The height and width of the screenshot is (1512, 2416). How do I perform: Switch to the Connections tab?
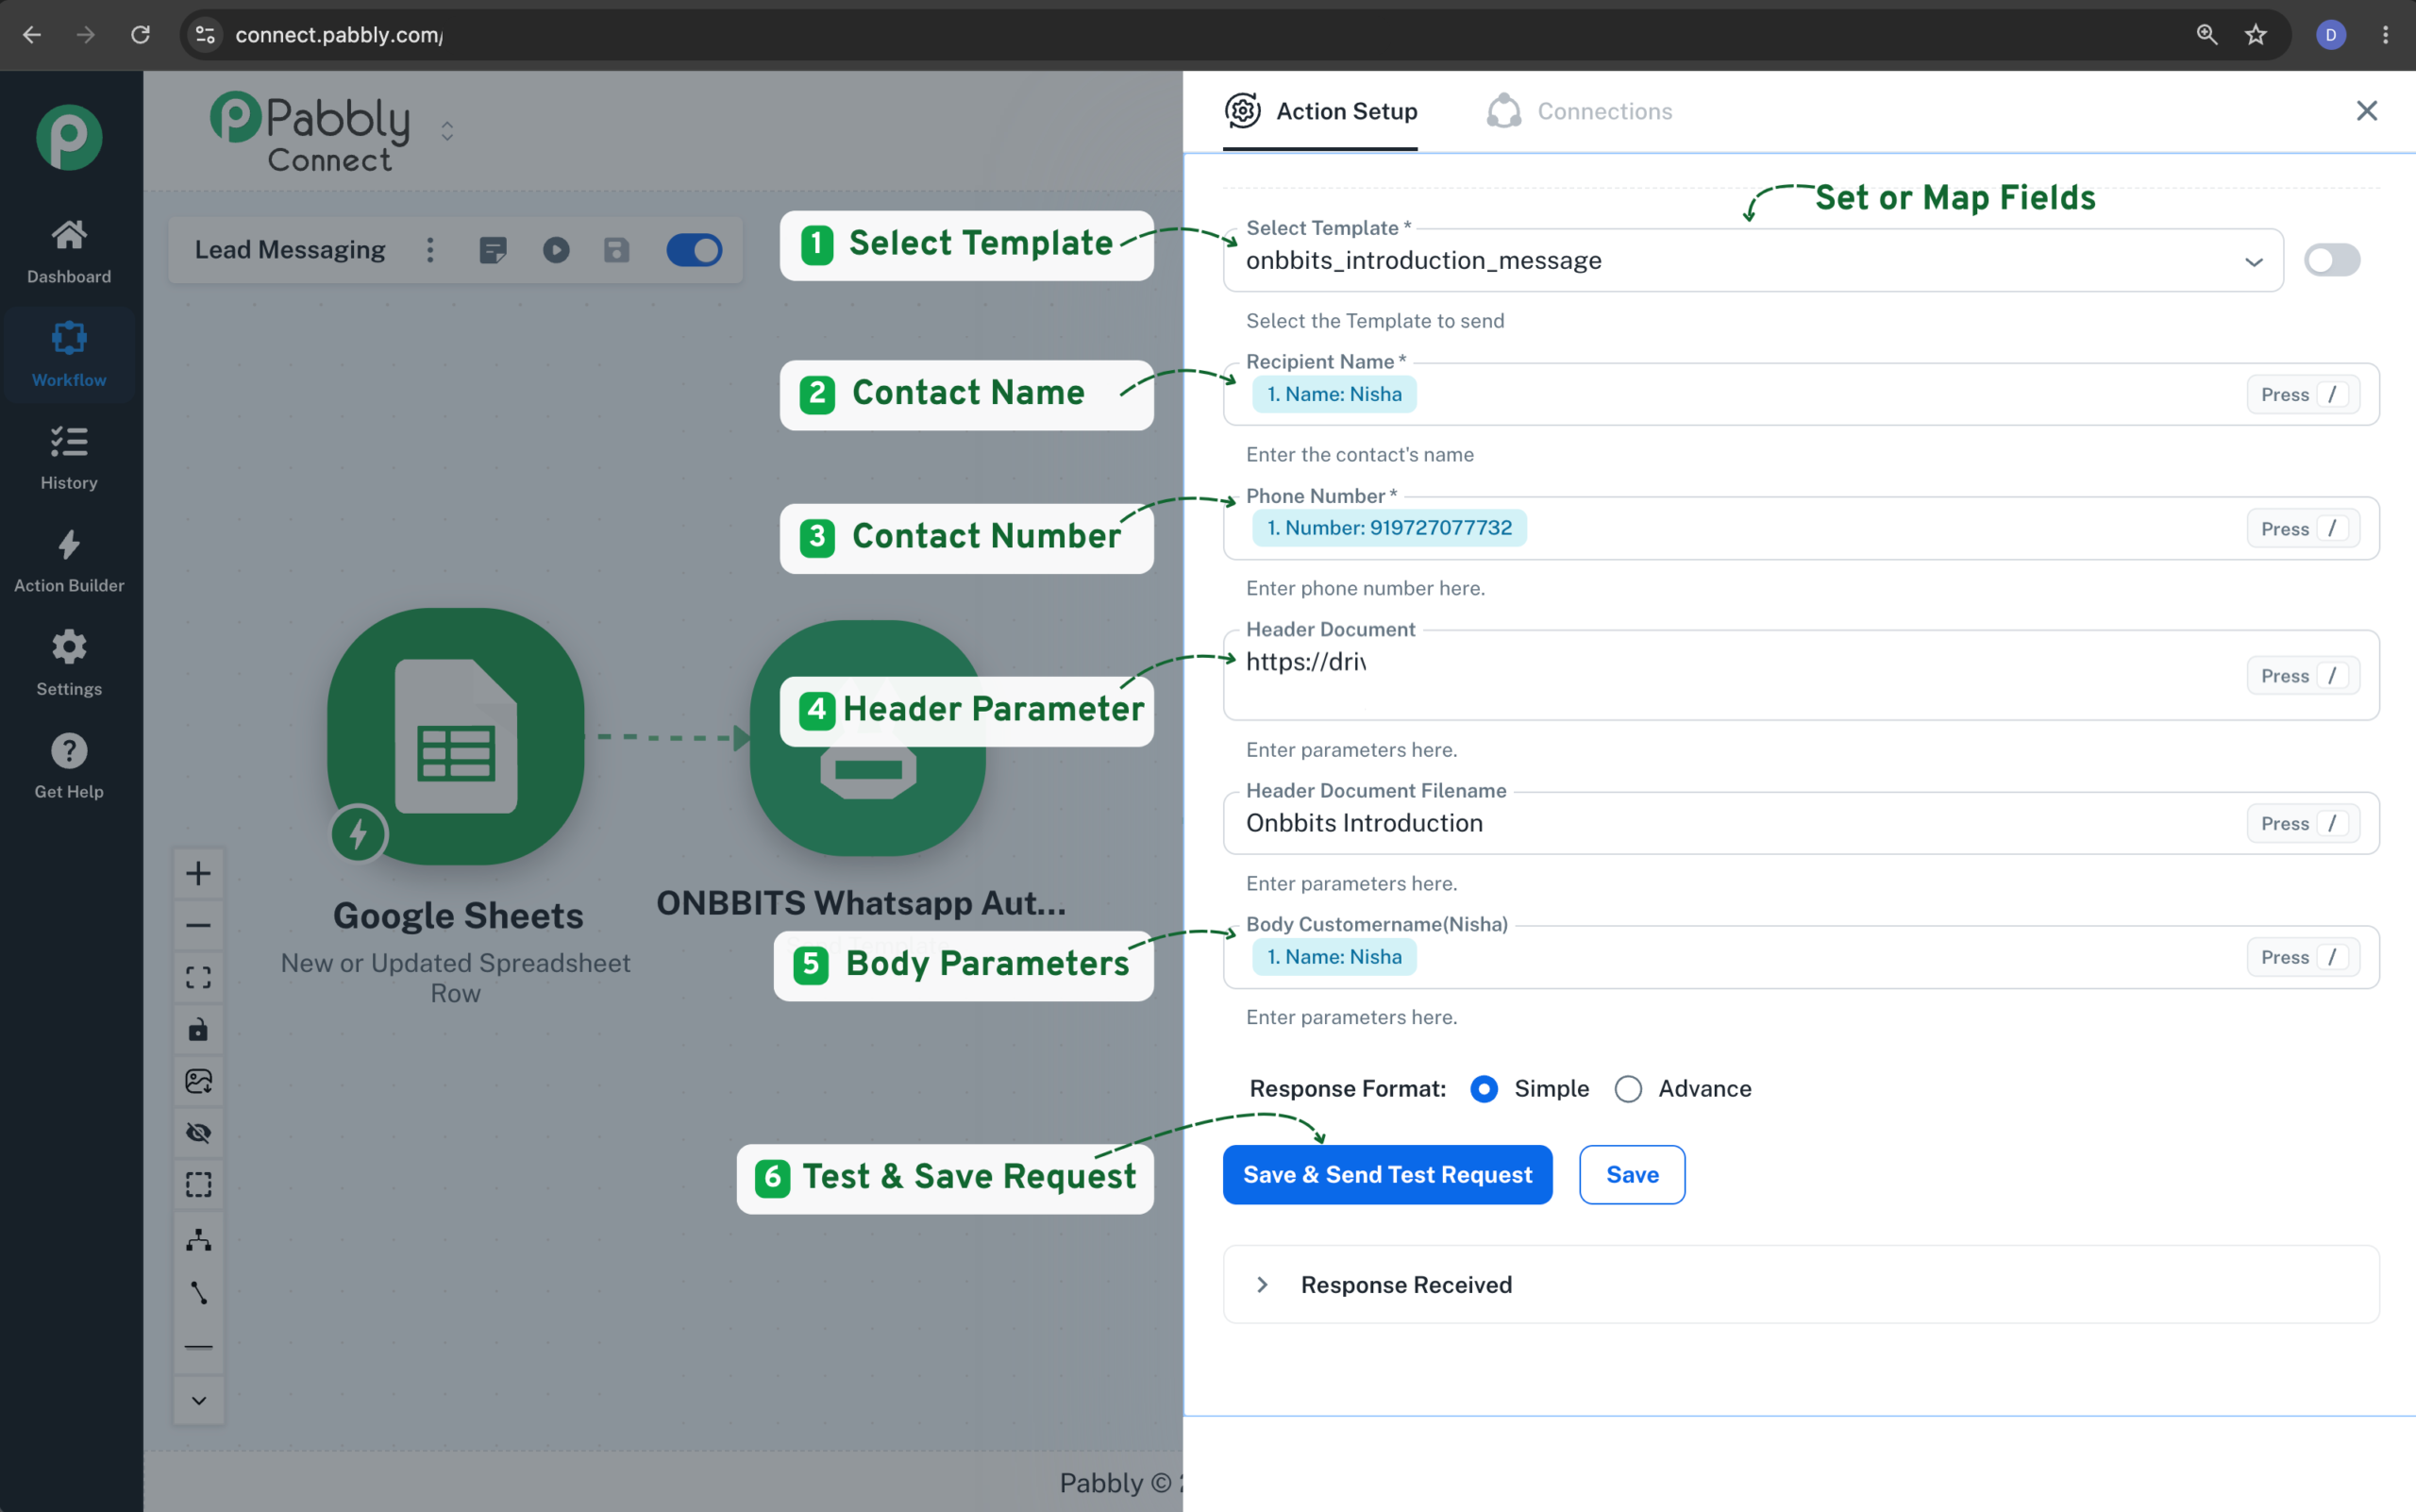click(x=1579, y=111)
